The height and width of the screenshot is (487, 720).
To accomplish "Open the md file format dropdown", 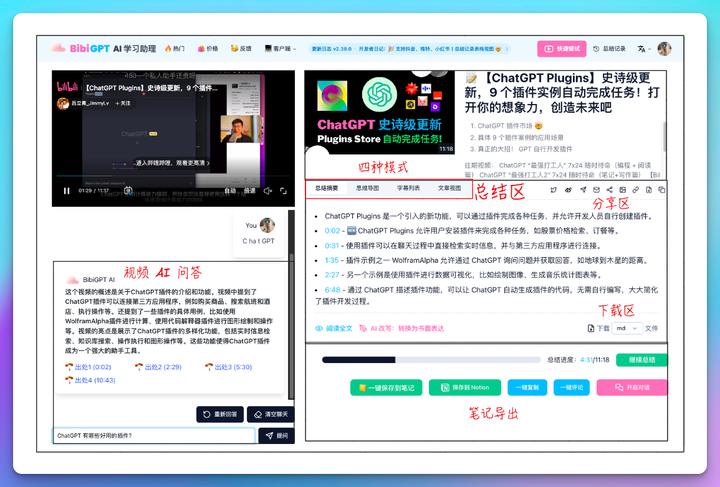I will (627, 328).
